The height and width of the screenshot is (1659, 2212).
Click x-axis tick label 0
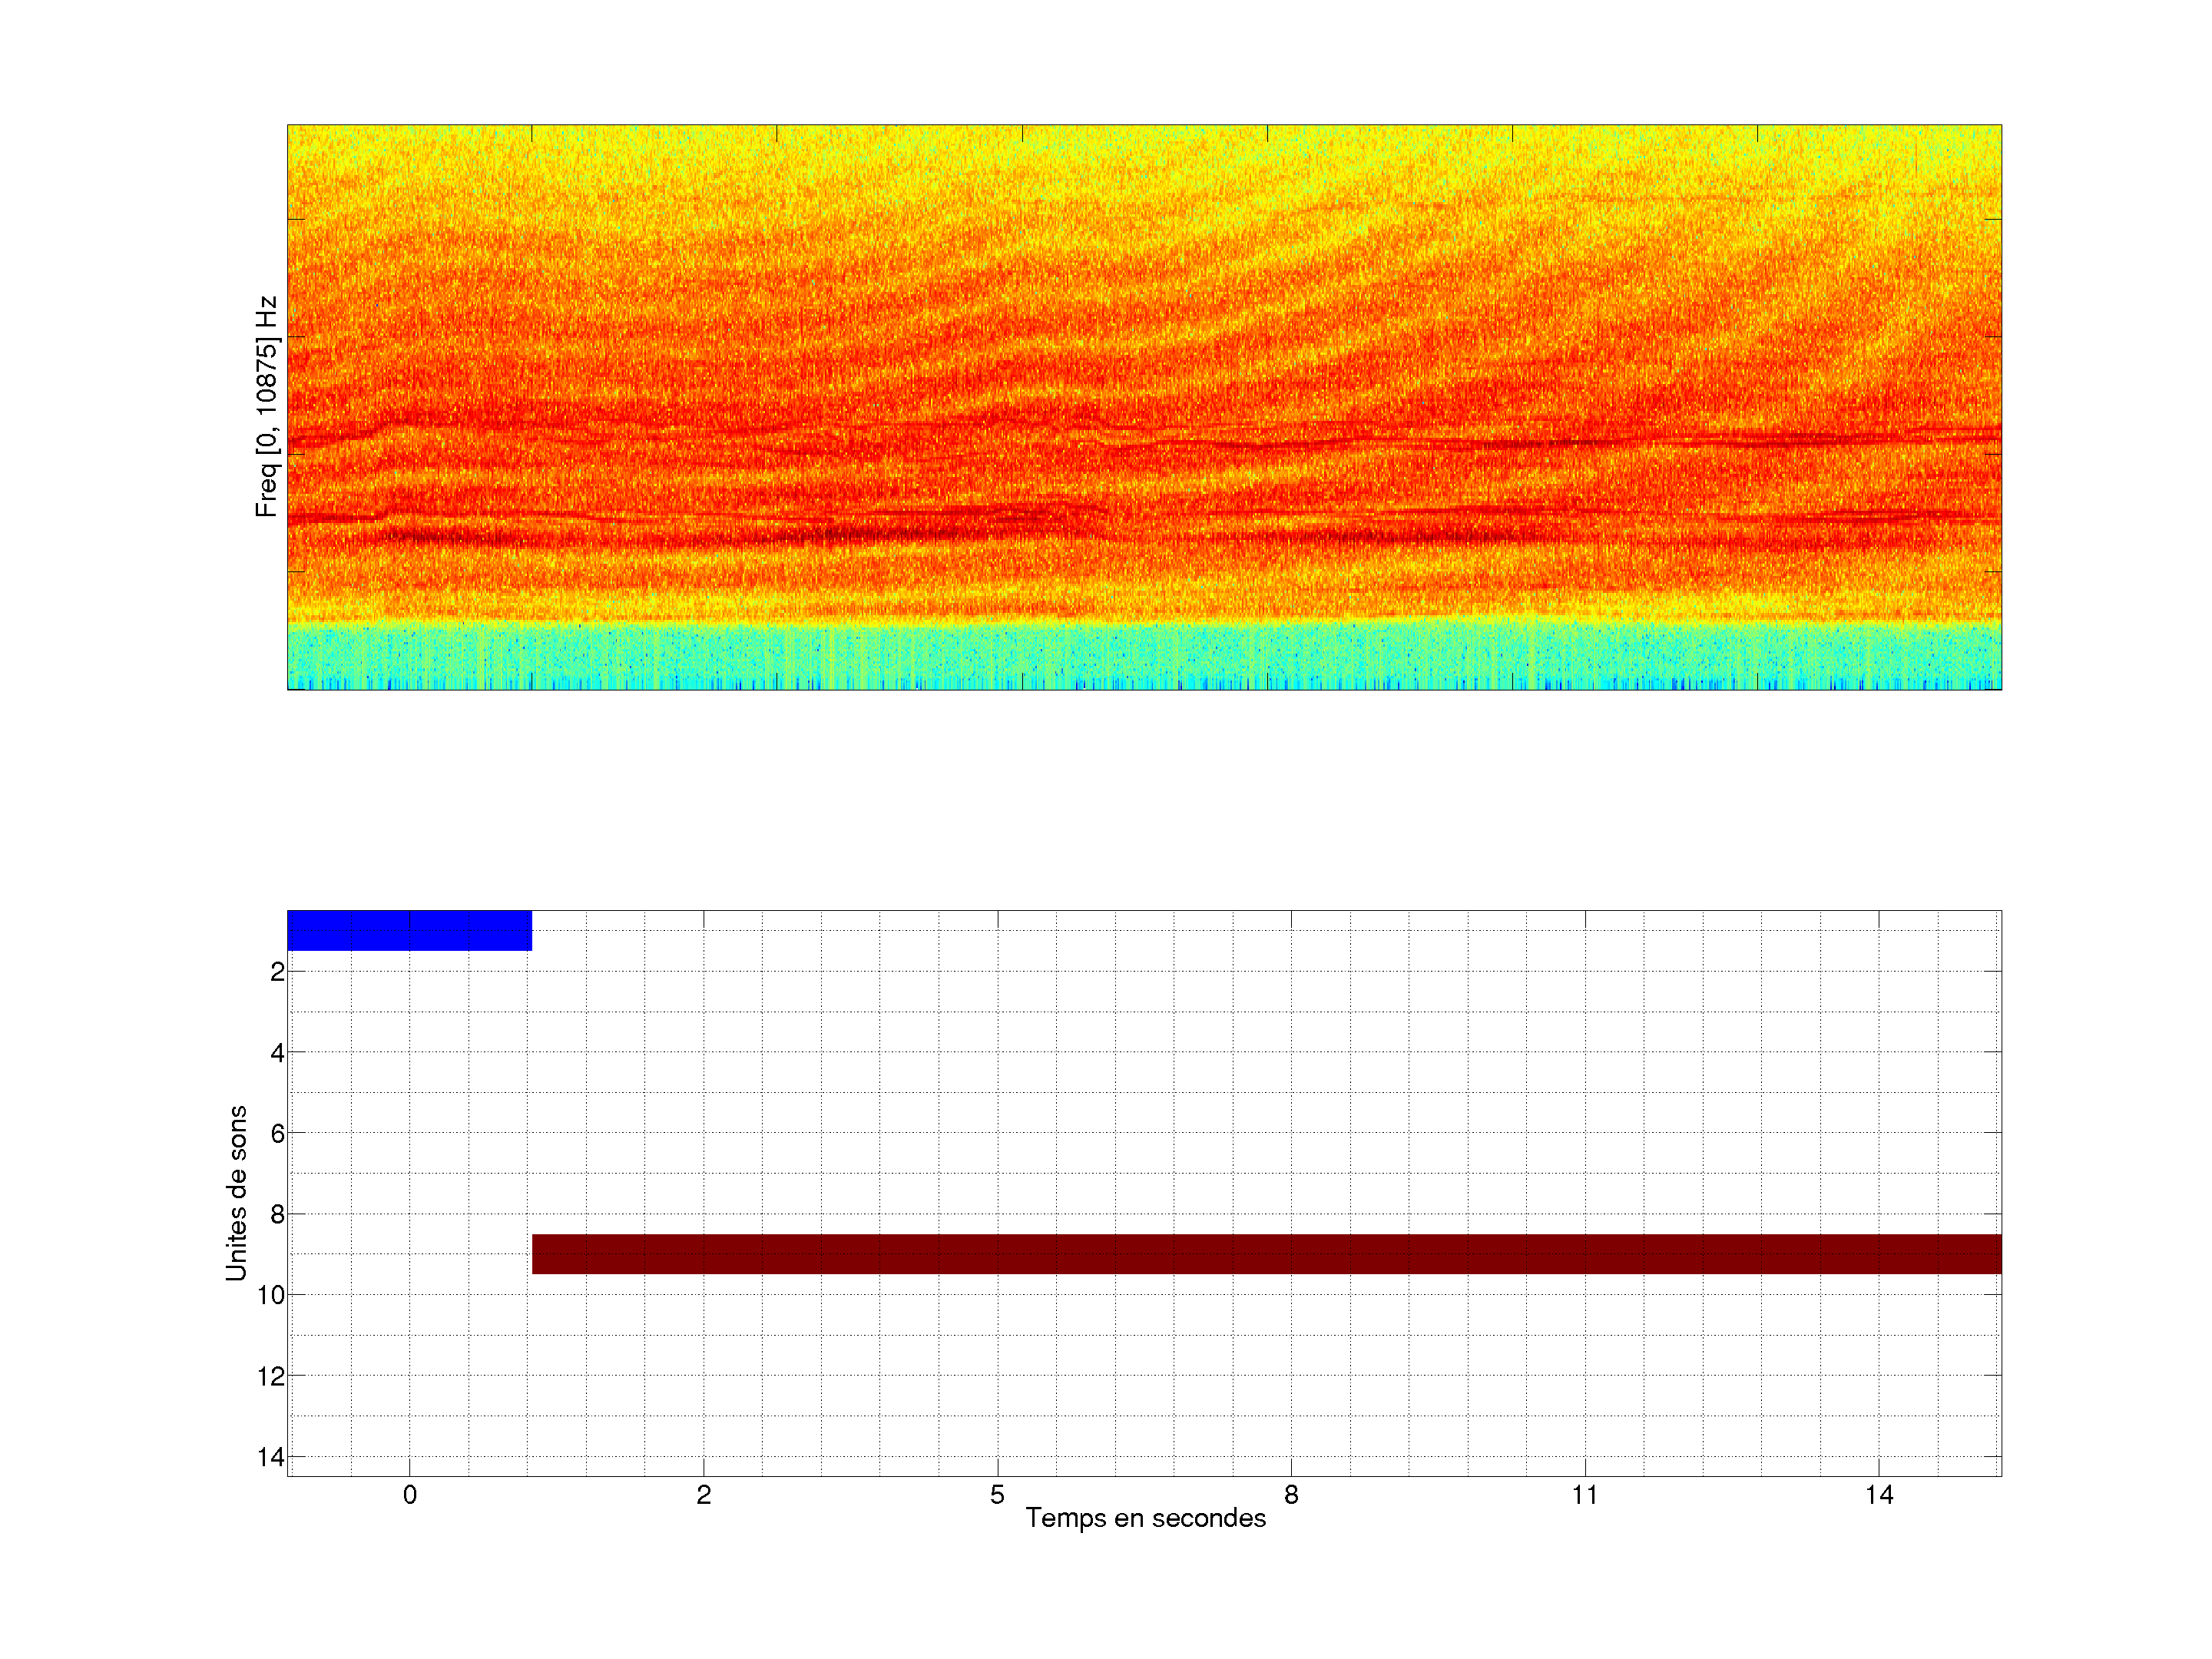pyautogui.click(x=410, y=1495)
